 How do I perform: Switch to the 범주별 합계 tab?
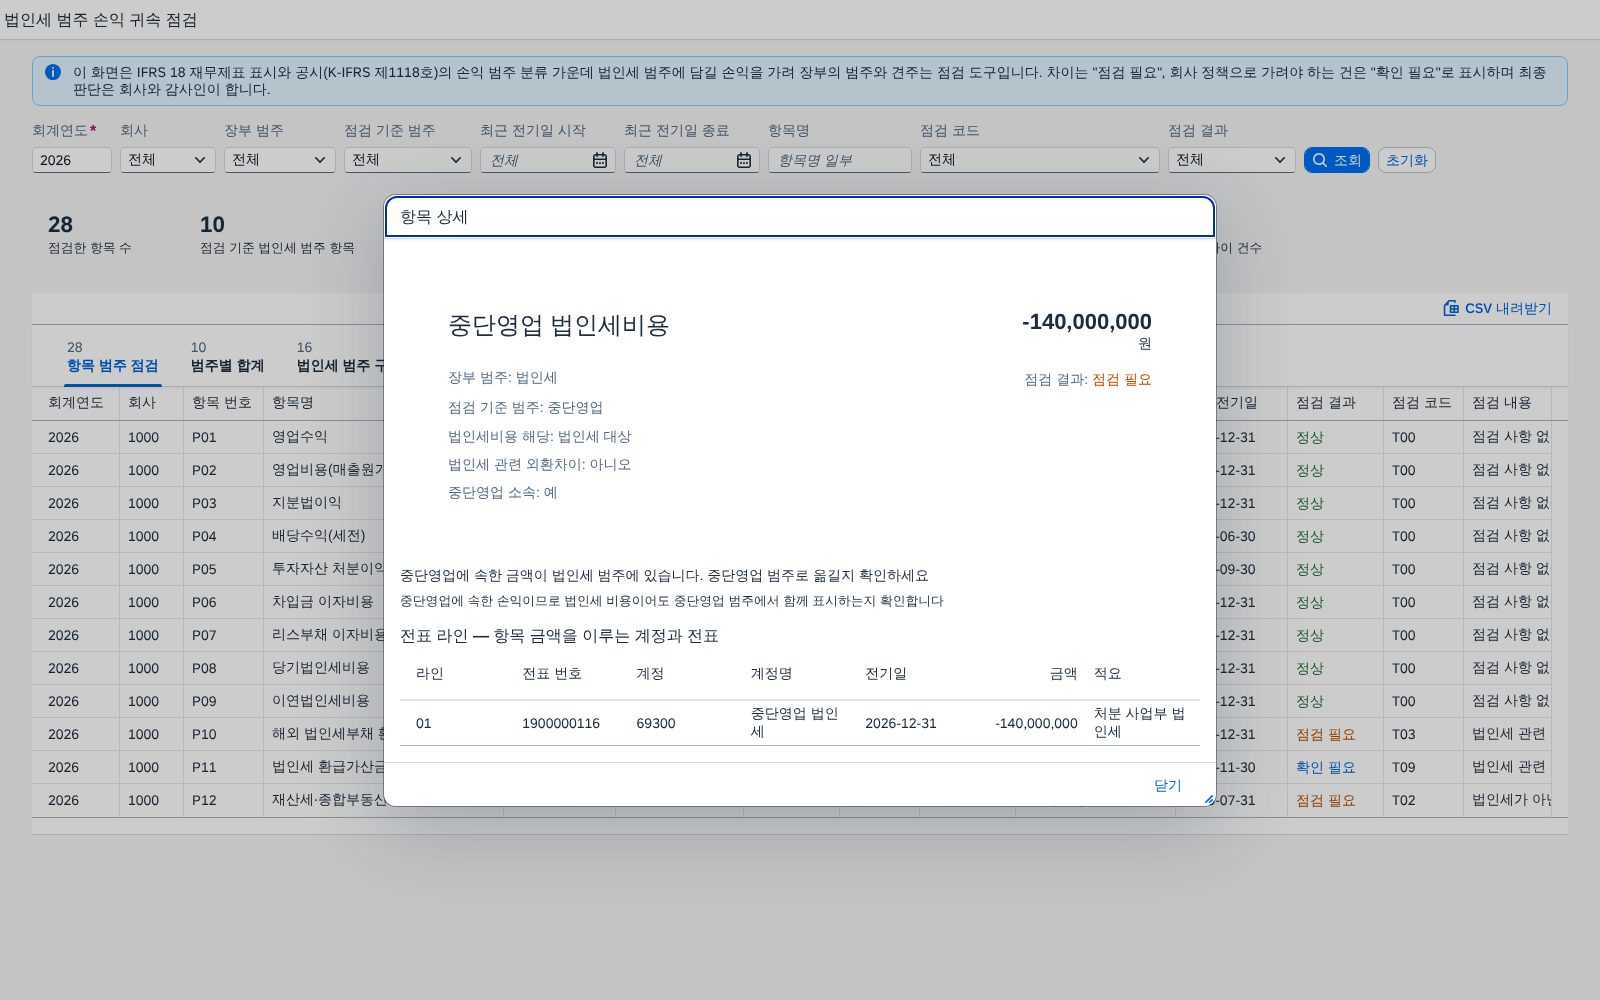[227, 357]
